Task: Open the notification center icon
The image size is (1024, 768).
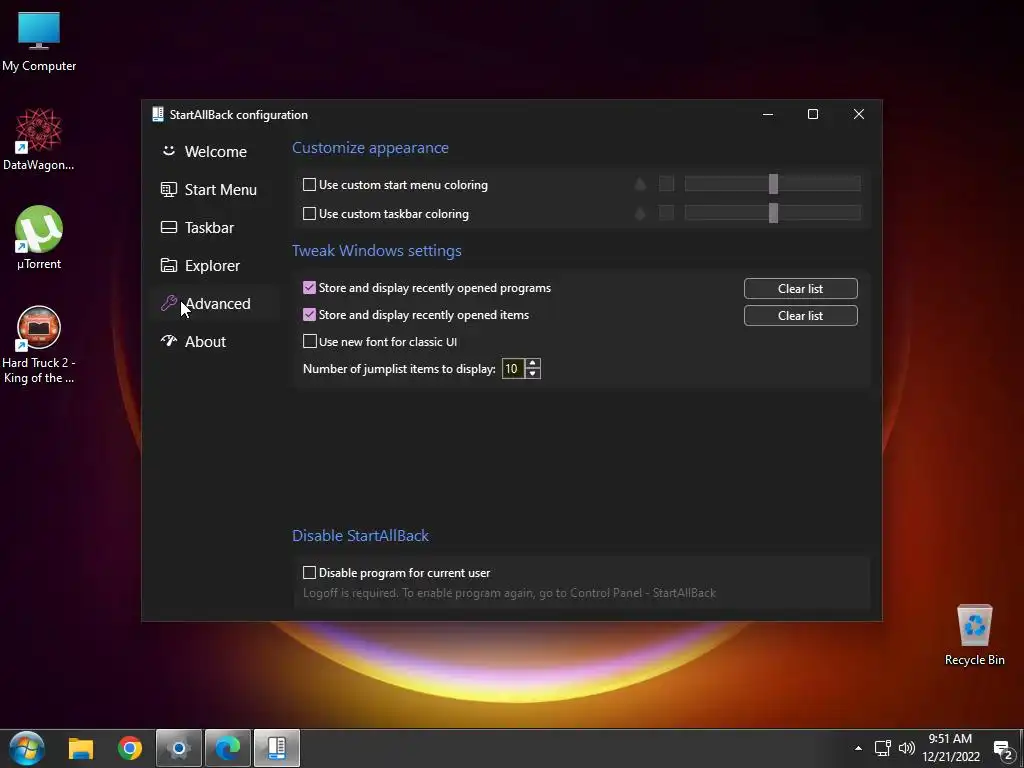Action: (1004, 750)
